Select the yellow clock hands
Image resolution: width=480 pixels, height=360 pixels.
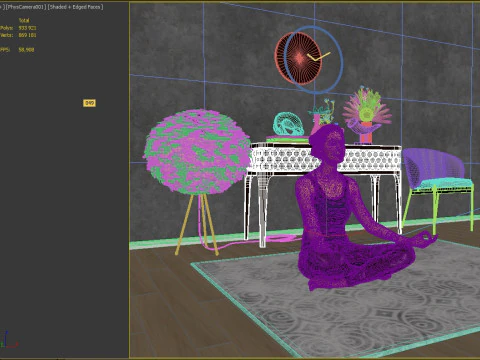(319, 57)
